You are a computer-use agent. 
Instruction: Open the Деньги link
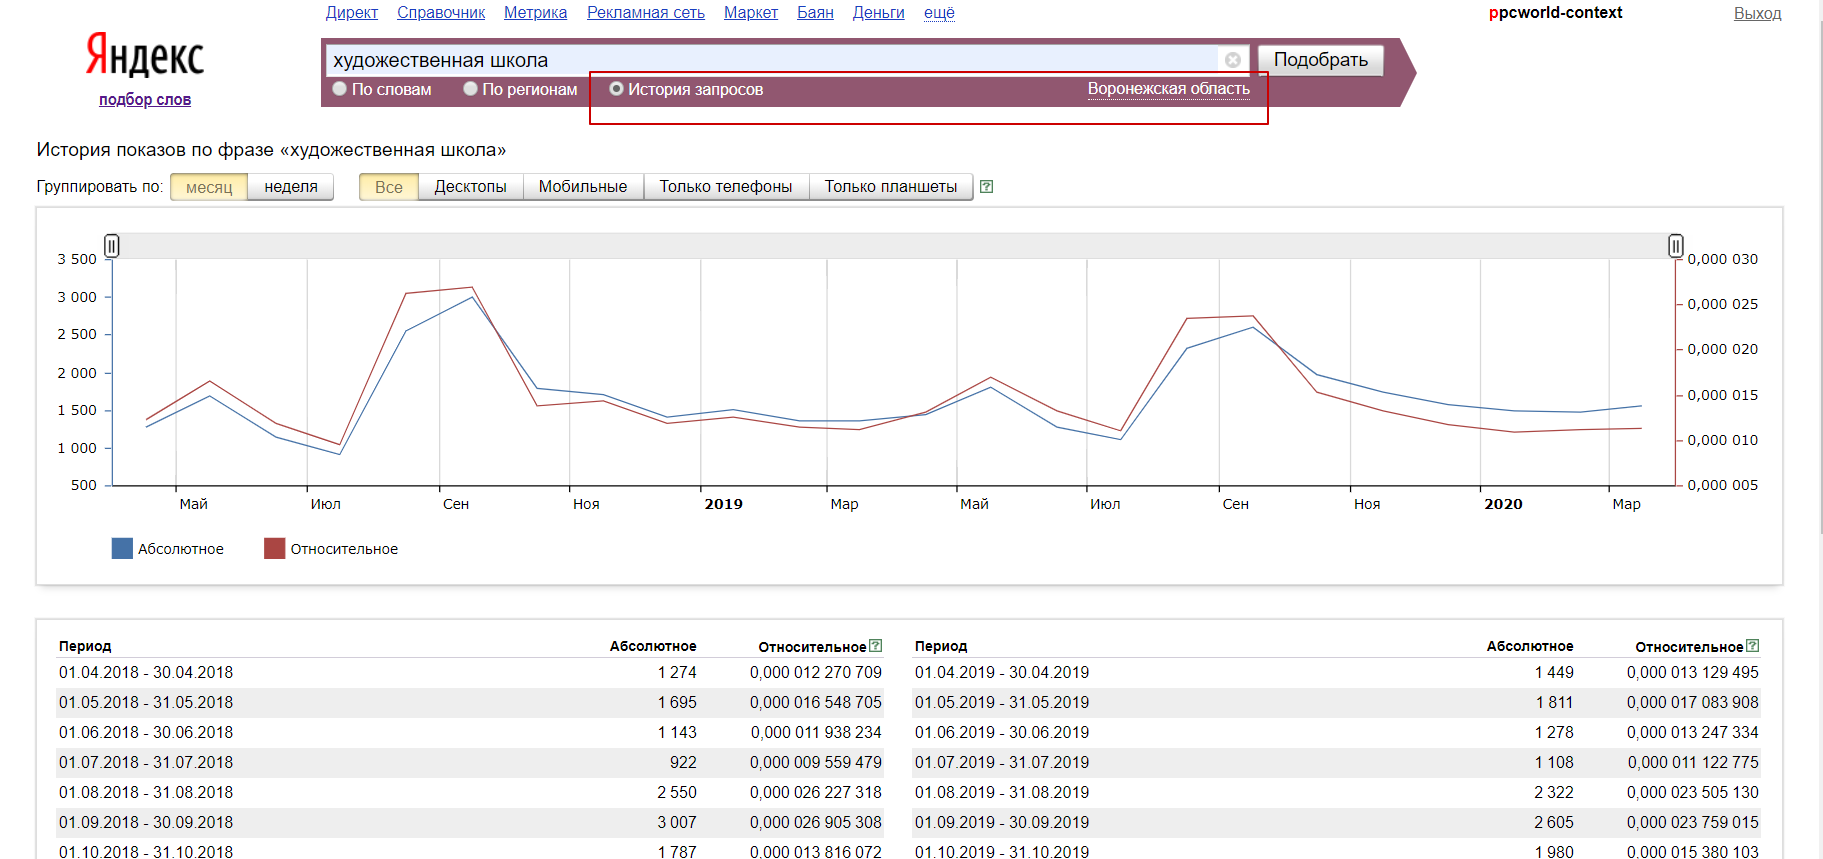[878, 13]
